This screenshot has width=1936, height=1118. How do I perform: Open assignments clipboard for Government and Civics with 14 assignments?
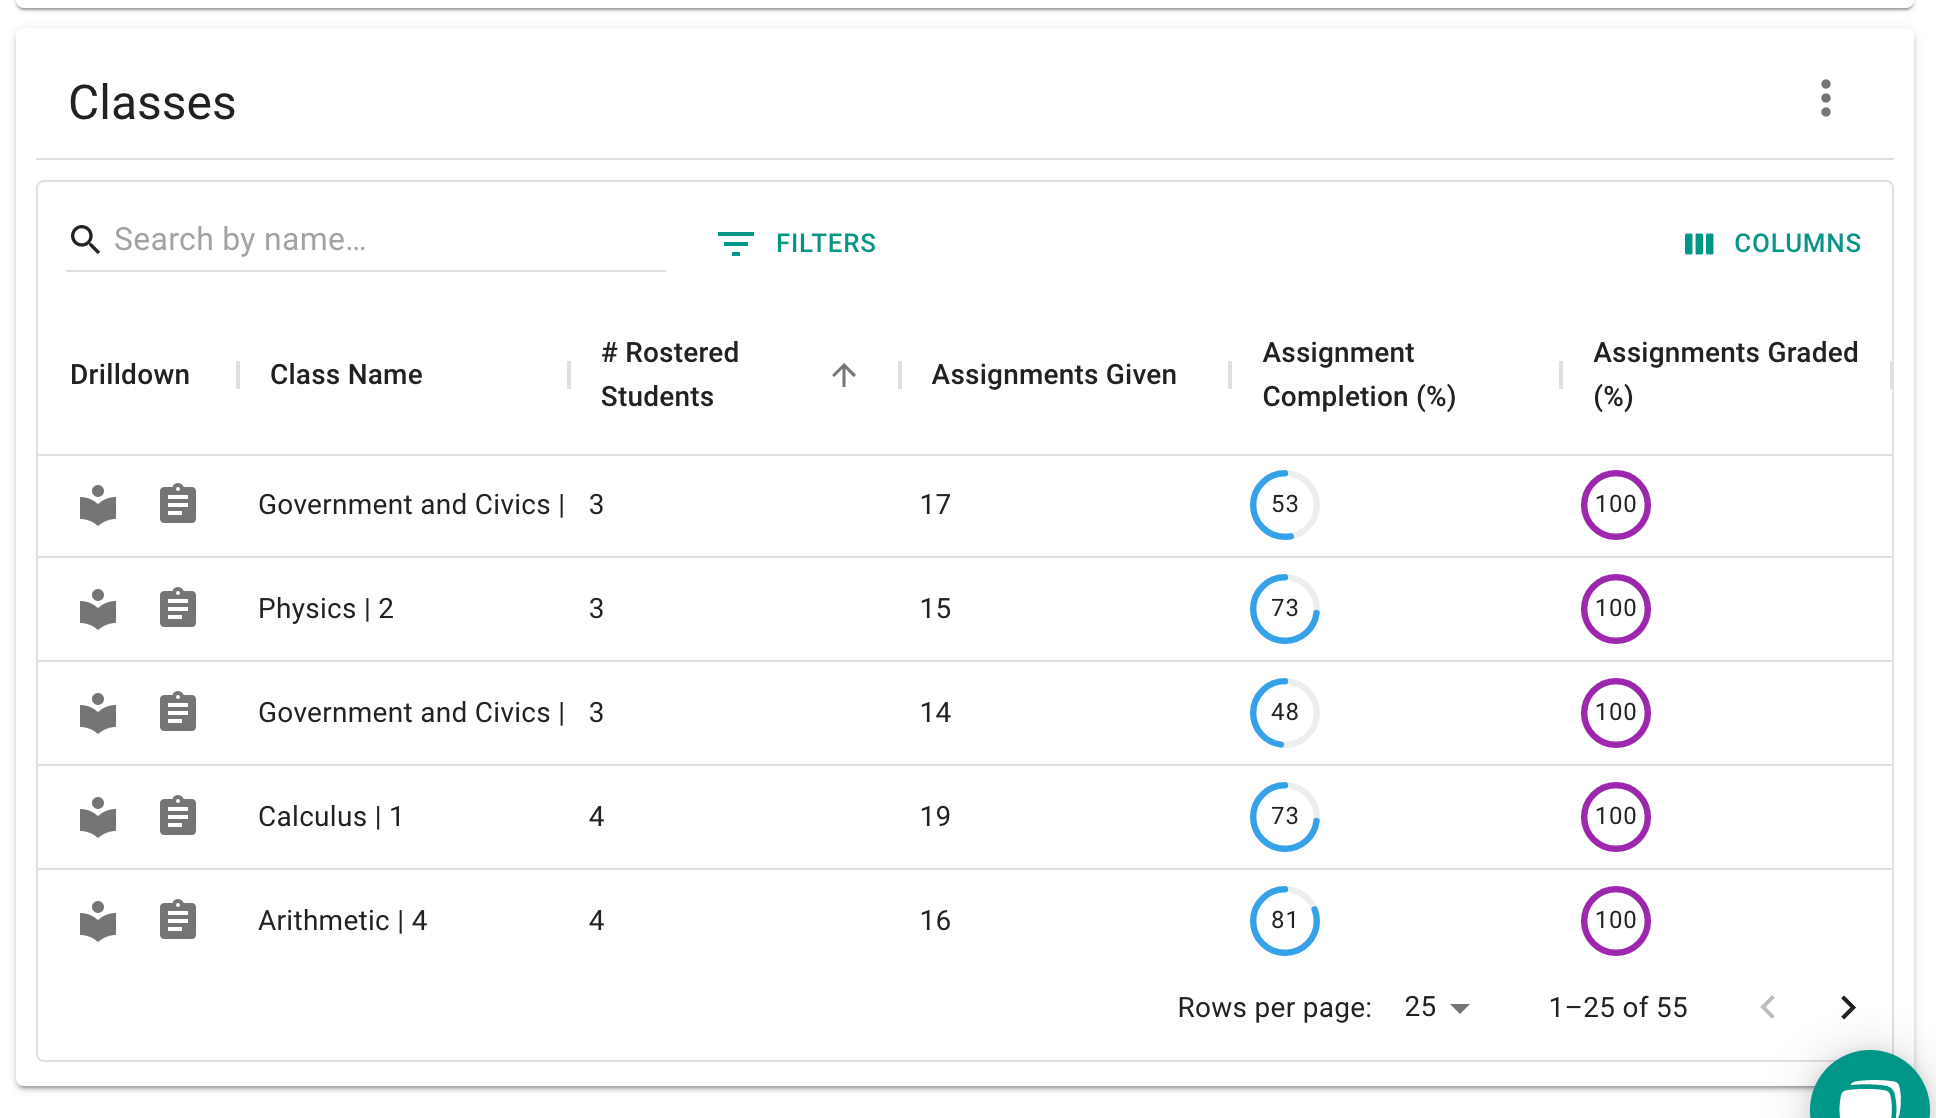pos(178,712)
